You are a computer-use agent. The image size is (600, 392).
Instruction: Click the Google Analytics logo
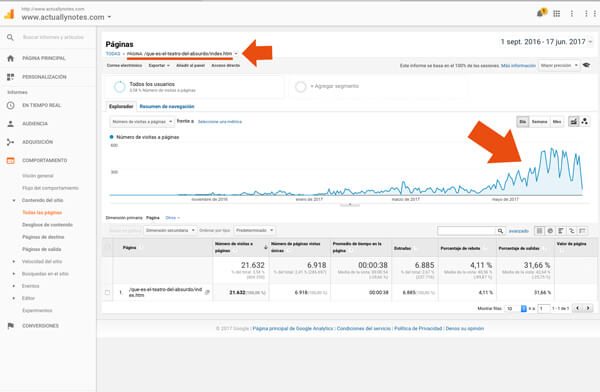pos(9,14)
